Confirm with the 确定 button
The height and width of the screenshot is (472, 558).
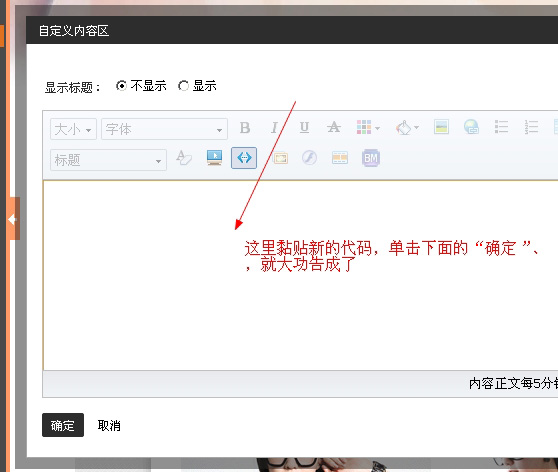pos(63,425)
